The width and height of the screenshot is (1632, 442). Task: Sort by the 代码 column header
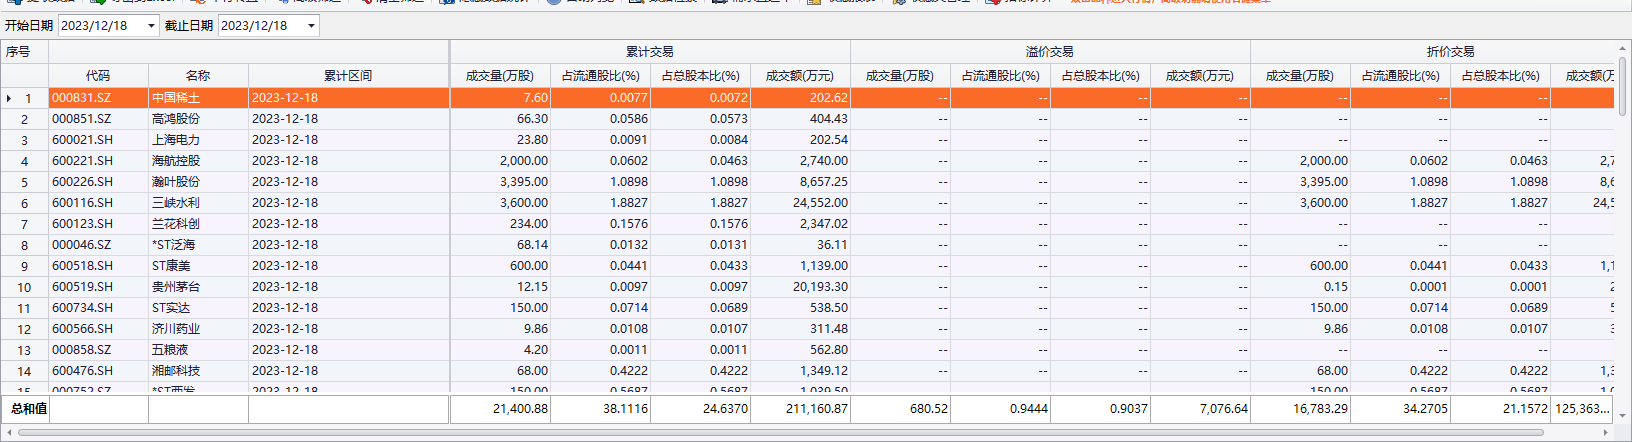coord(98,76)
